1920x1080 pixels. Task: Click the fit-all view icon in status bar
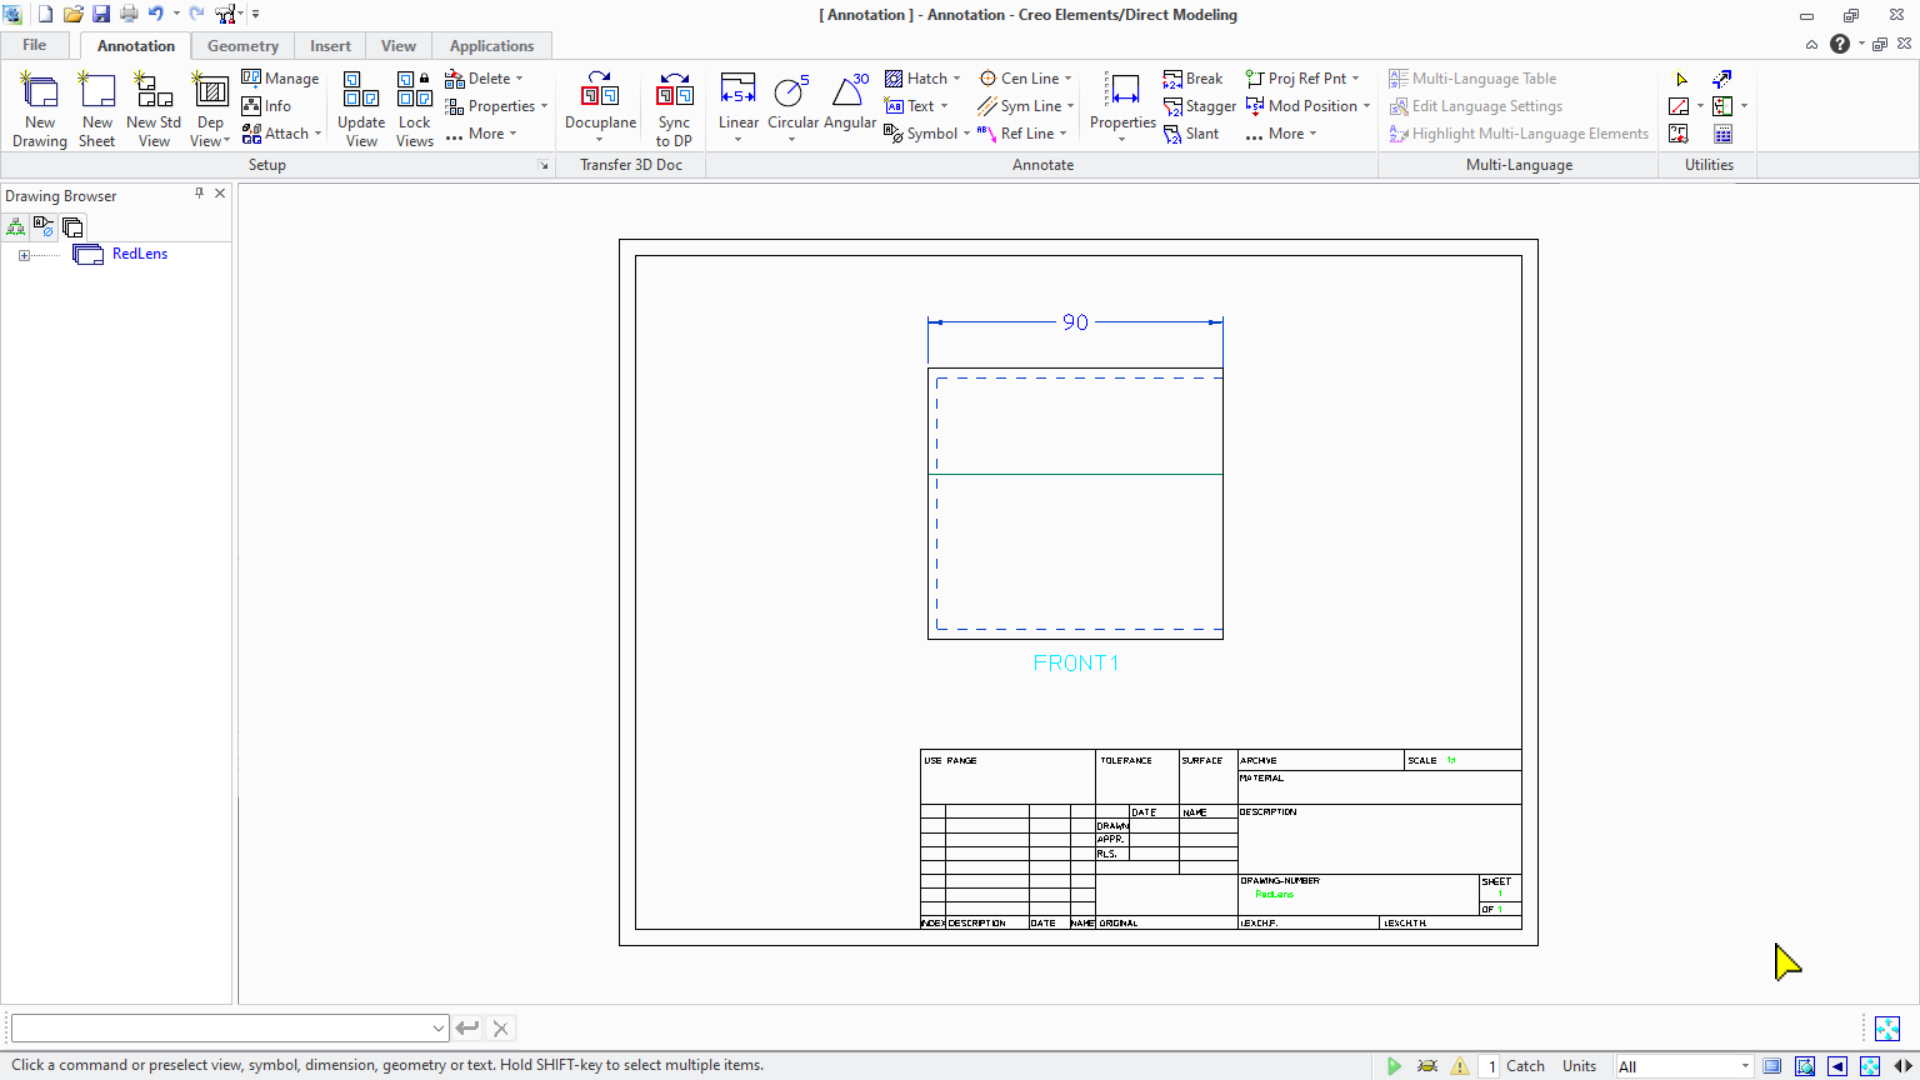1870,1066
